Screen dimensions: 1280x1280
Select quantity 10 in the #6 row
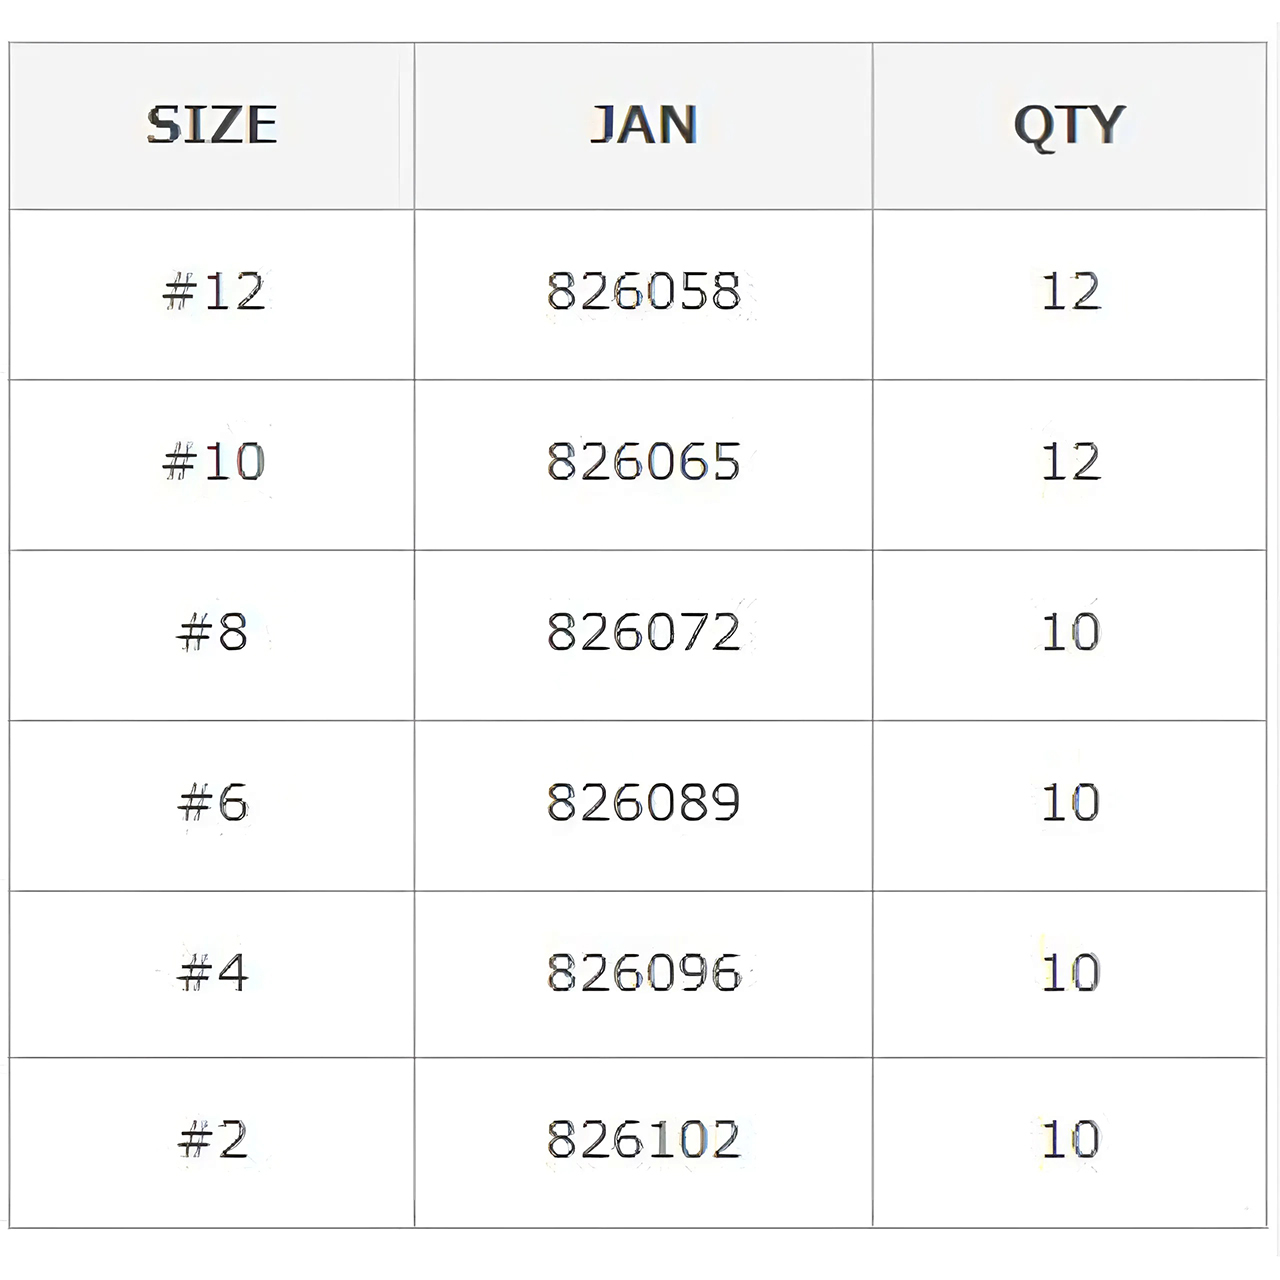pyautogui.click(x=1070, y=803)
